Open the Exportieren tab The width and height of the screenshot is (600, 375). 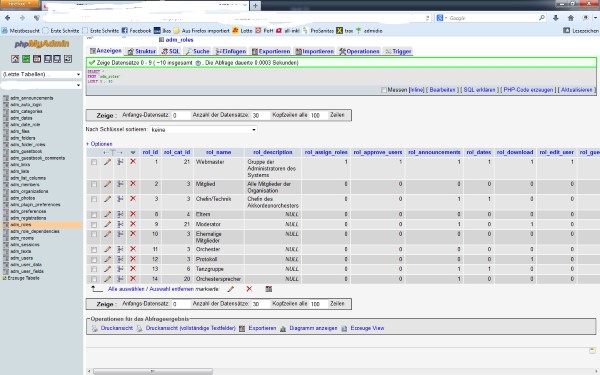coord(271,51)
